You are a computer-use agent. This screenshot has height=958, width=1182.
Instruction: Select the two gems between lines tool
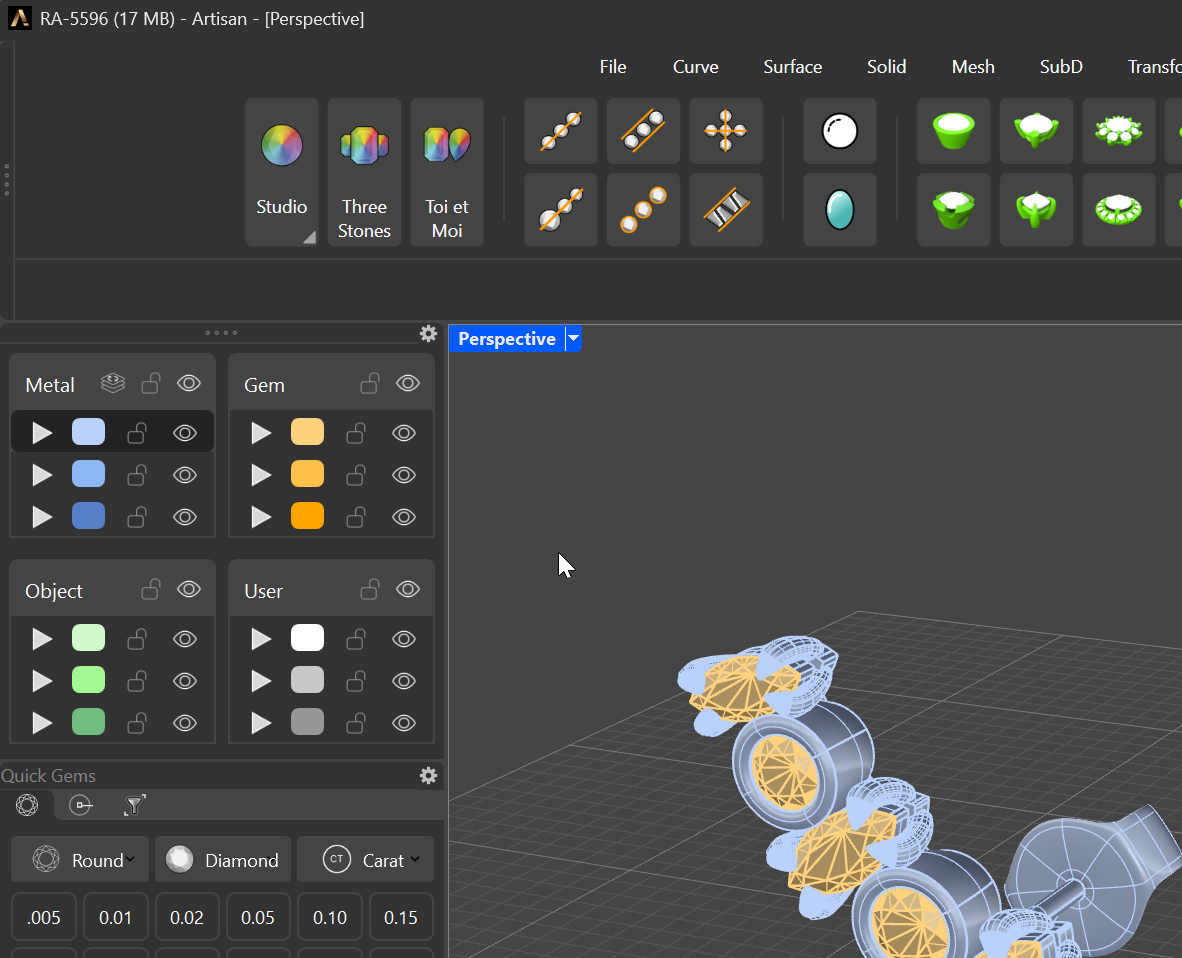tap(643, 131)
